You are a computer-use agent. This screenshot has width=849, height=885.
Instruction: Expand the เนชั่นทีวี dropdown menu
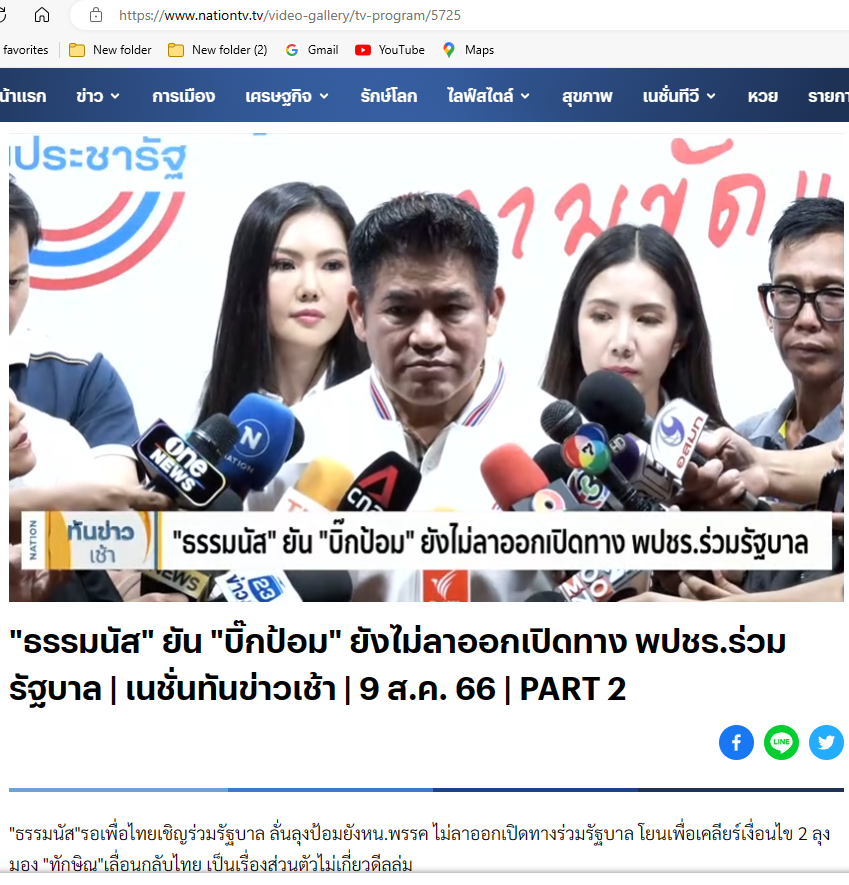pos(679,96)
